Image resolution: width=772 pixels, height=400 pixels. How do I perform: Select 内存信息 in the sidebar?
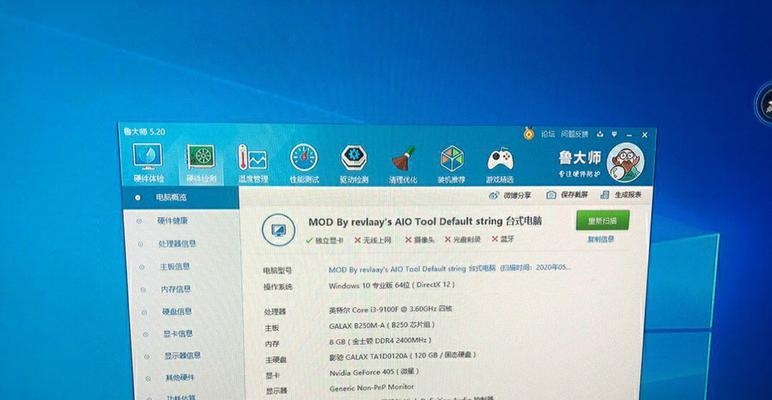175,289
